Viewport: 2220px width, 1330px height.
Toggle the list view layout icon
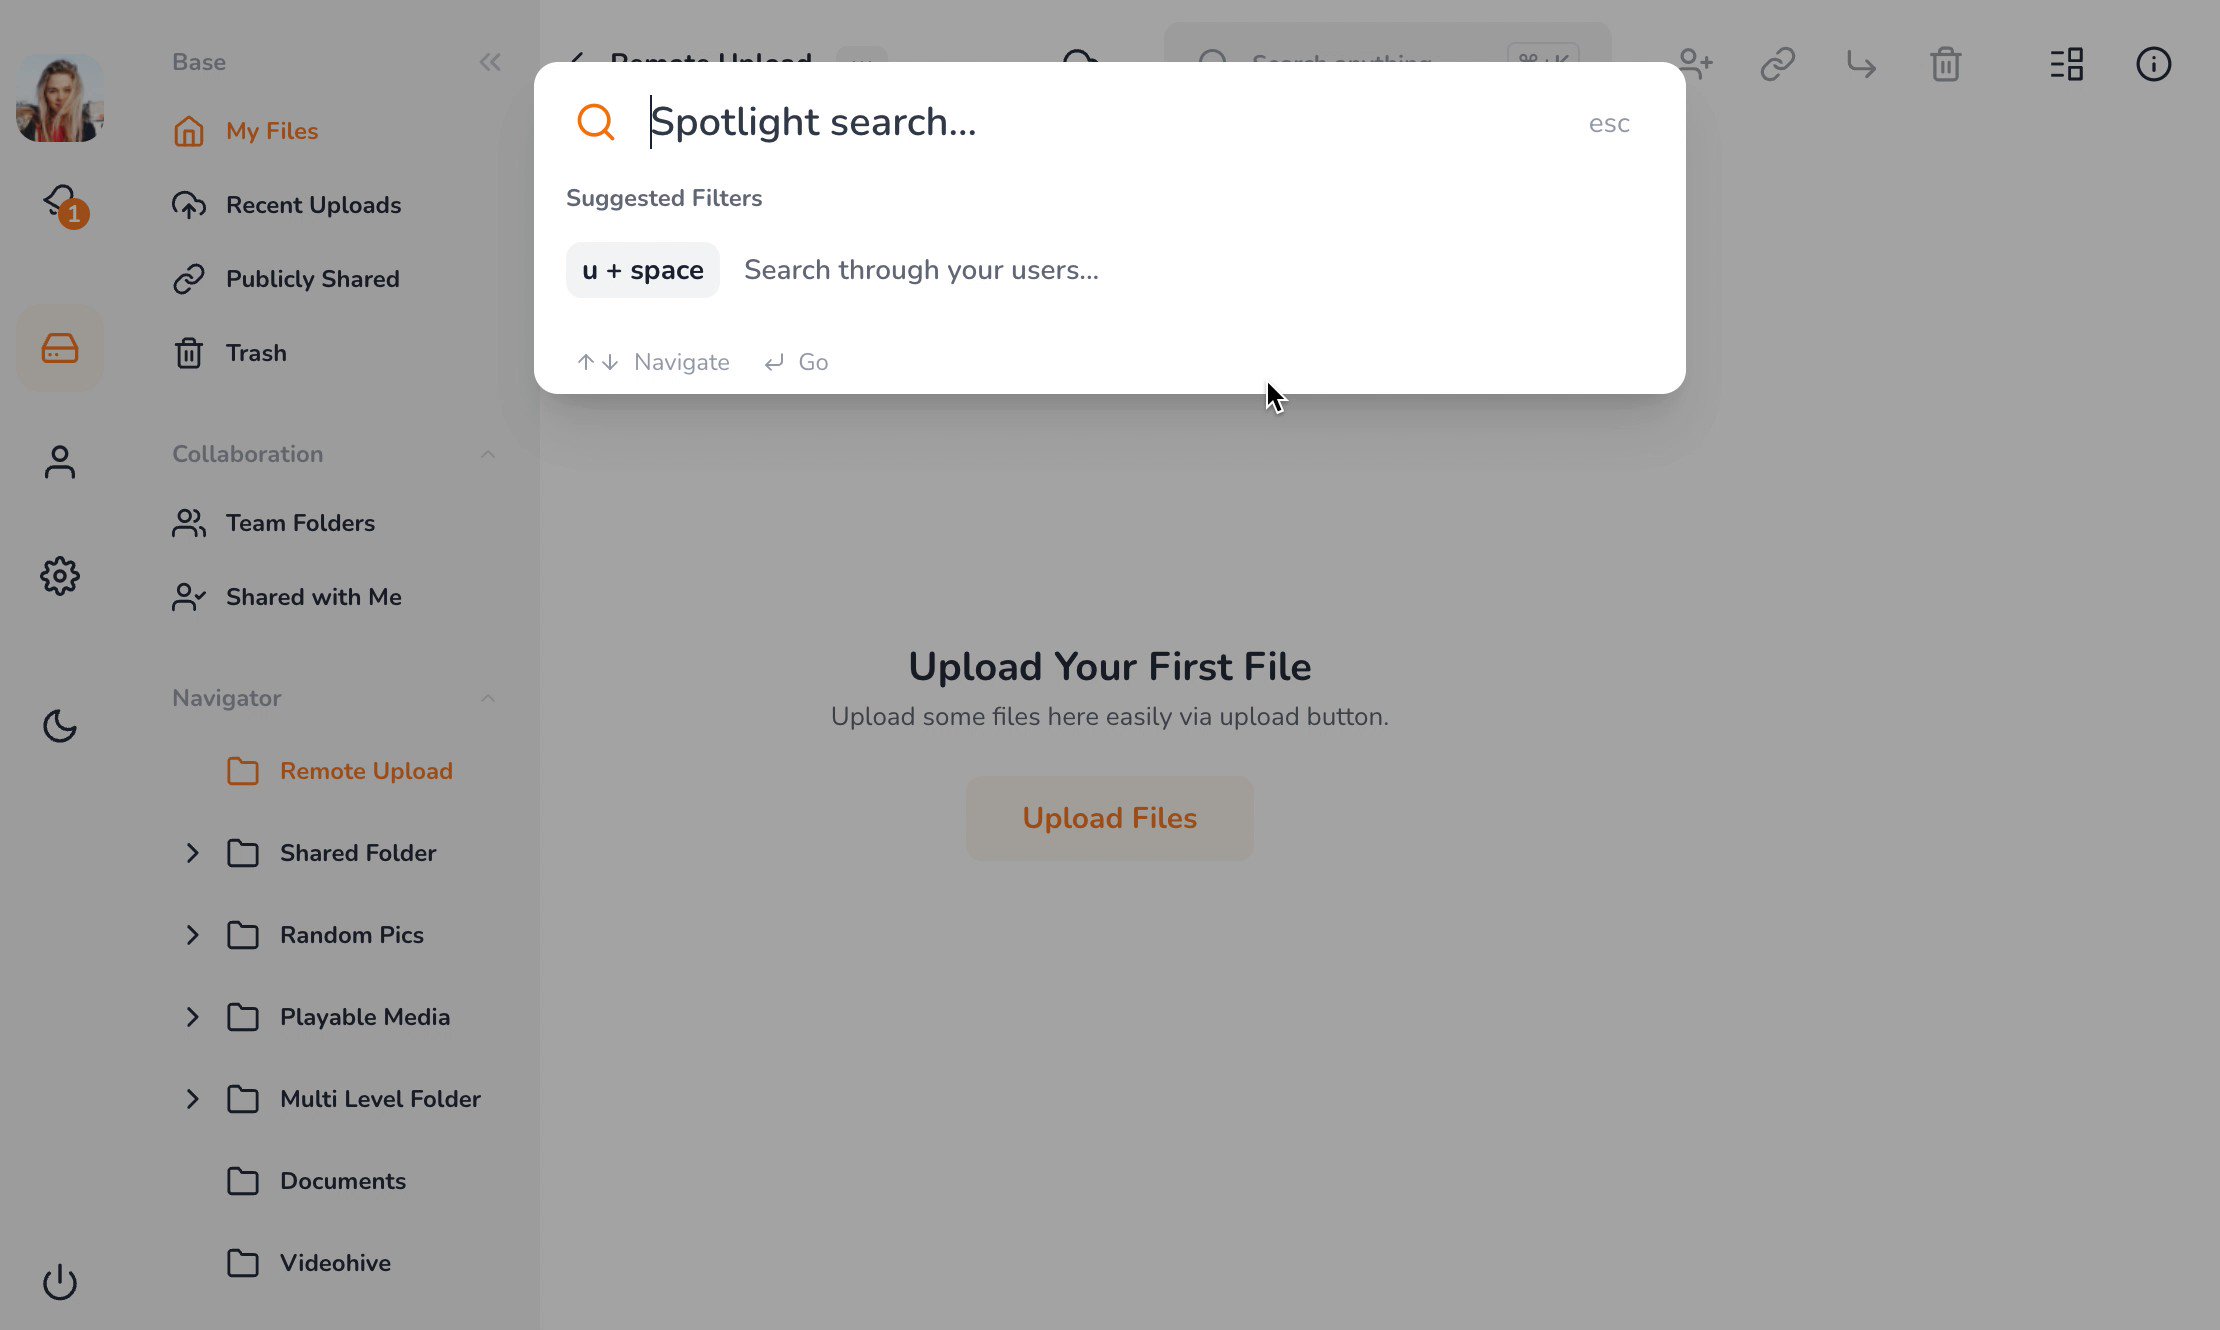pos(2066,64)
